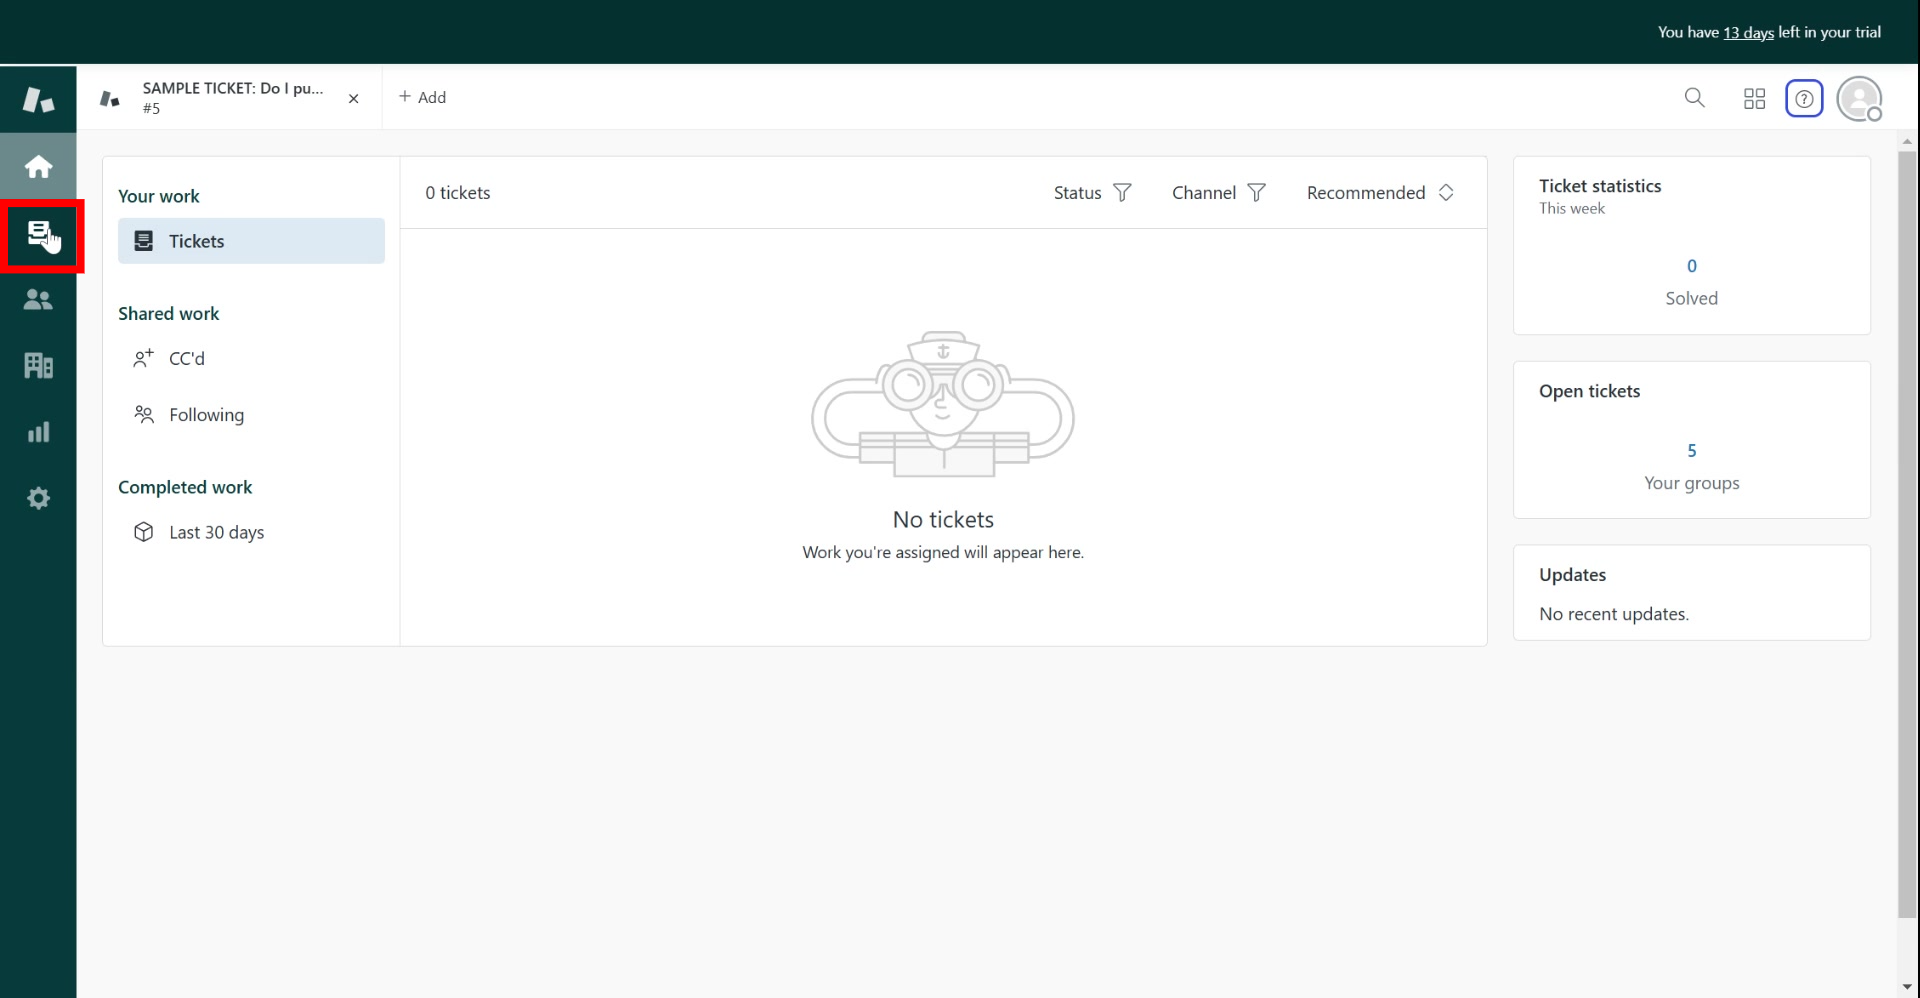Open the Channel filter dropdown
This screenshot has height=998, width=1920.
[x=1218, y=193]
